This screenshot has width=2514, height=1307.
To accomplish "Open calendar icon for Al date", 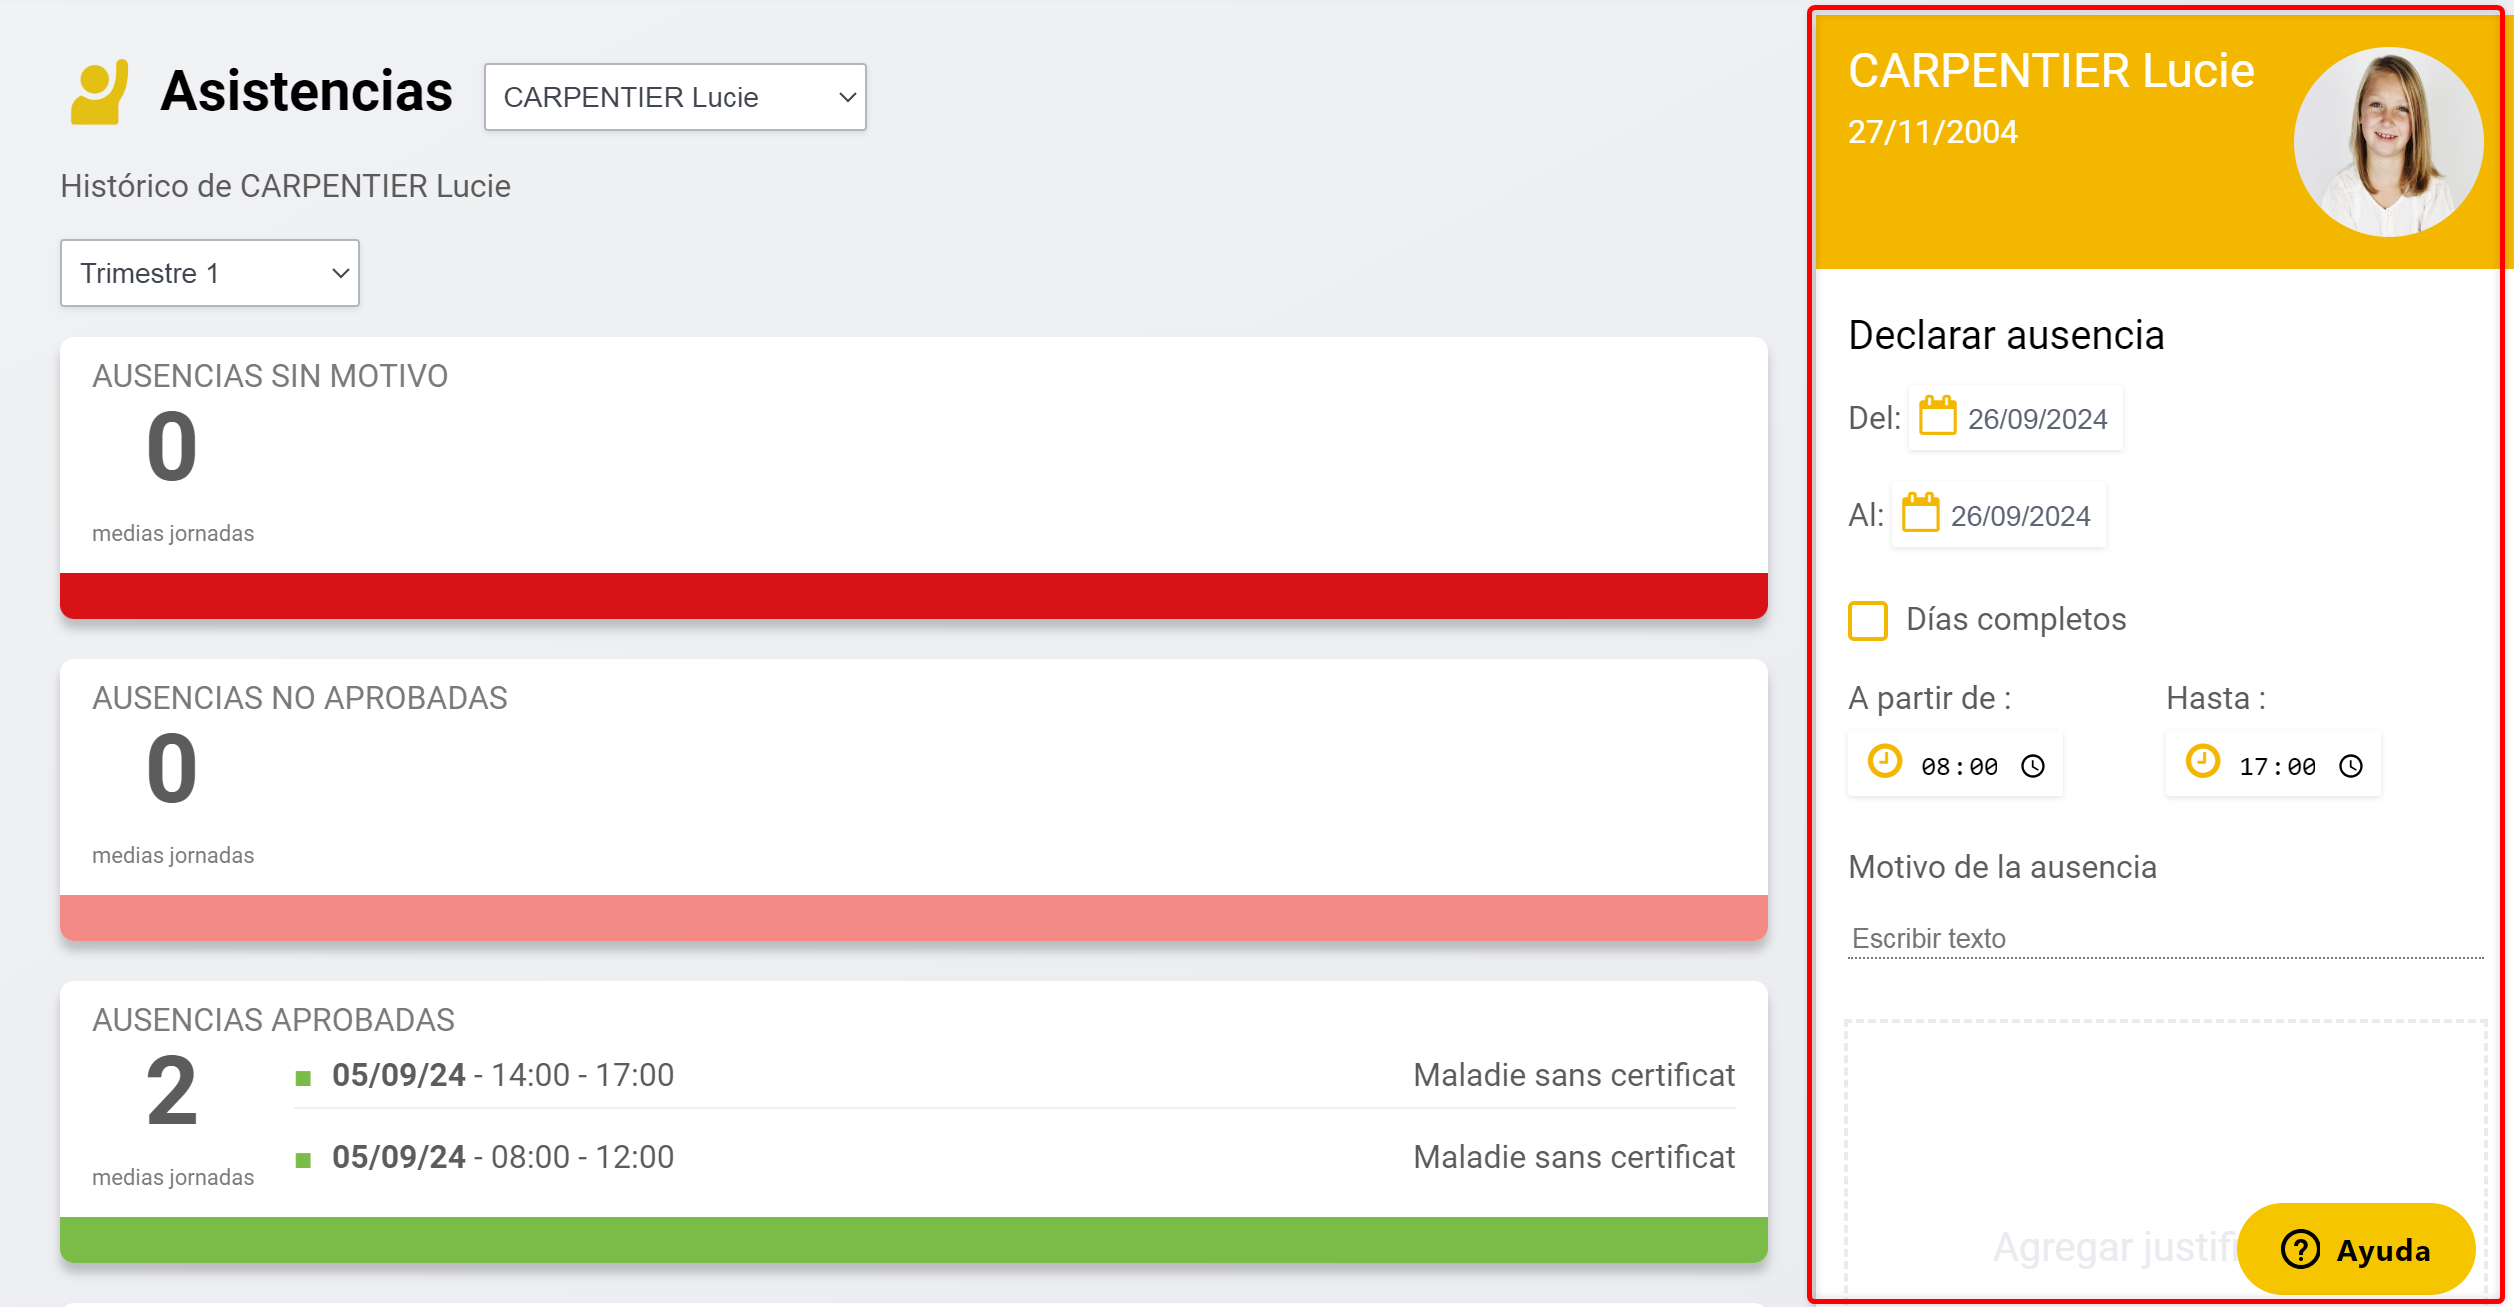I will (x=1920, y=514).
